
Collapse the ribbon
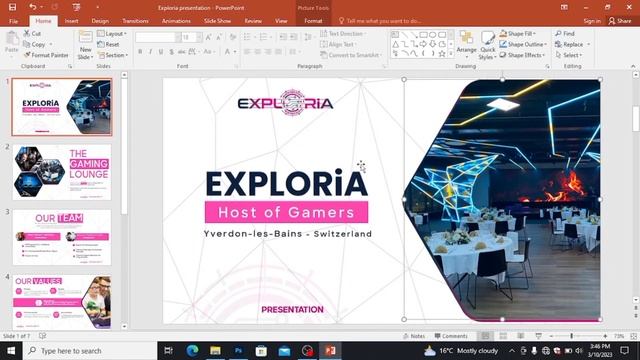[x=633, y=66]
